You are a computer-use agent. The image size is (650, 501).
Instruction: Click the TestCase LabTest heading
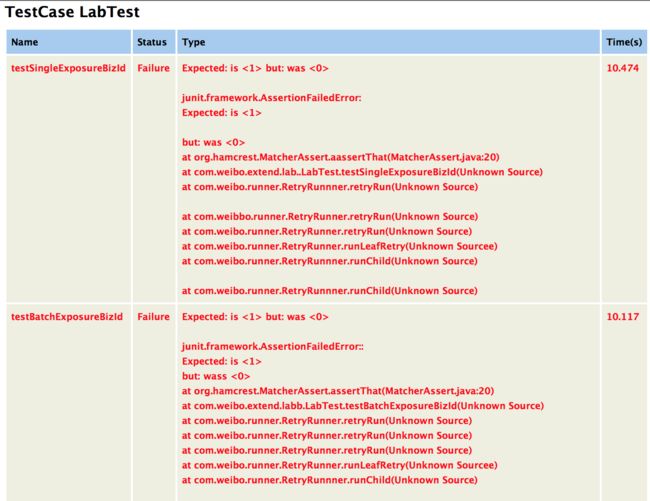72,12
